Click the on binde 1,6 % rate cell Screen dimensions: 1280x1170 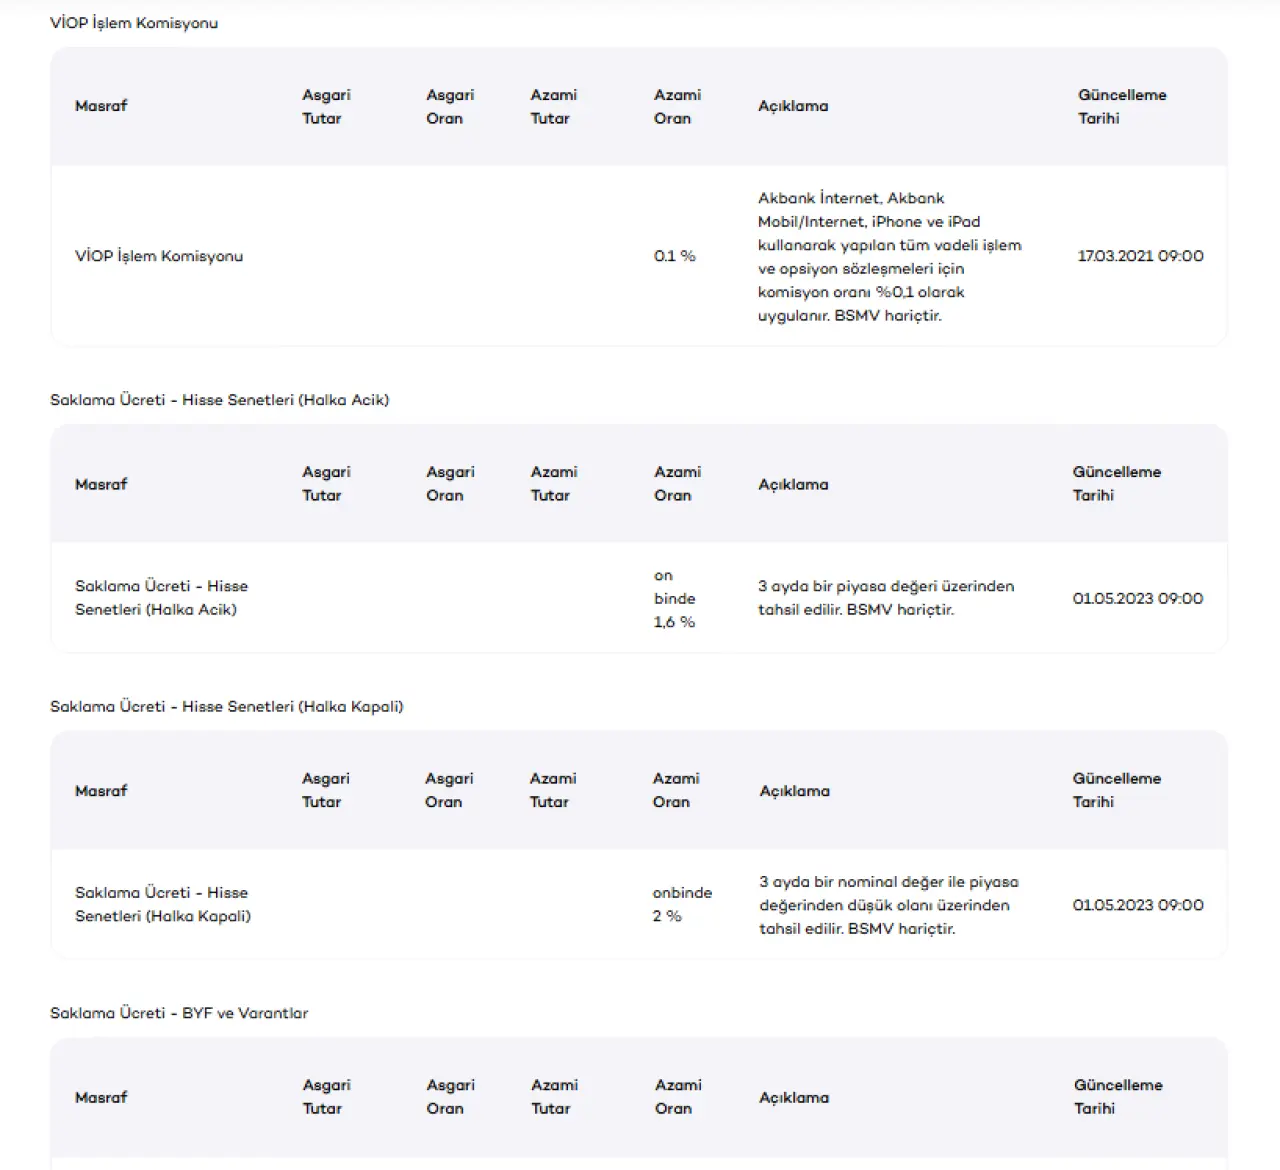tap(675, 598)
